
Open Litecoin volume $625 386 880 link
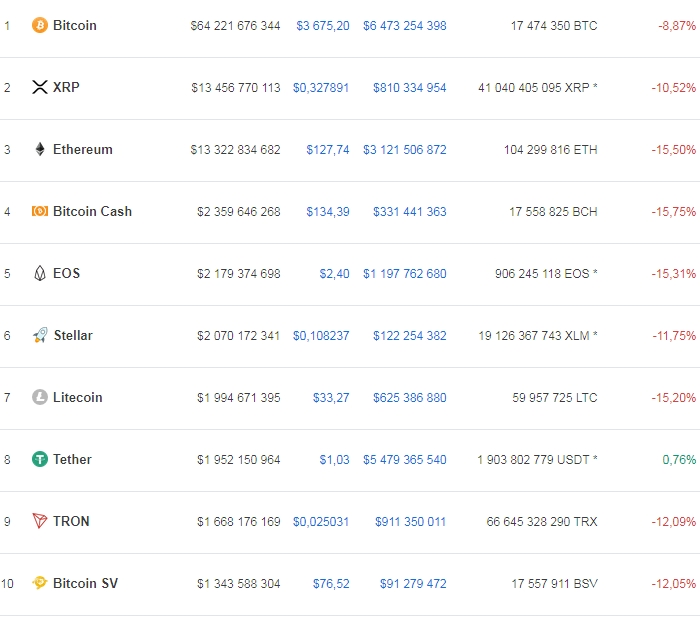tap(410, 397)
